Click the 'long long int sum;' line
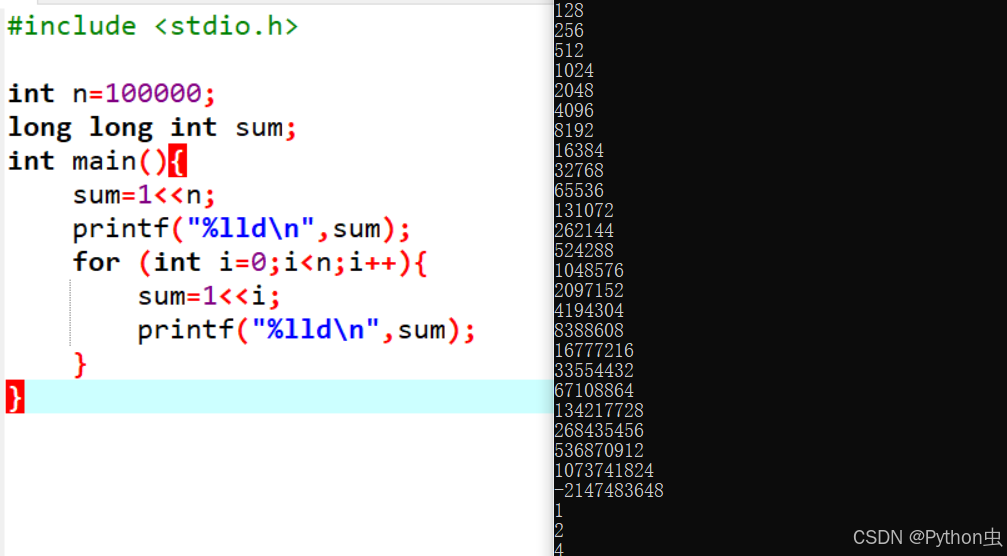This screenshot has height=556, width=1007. (152, 128)
